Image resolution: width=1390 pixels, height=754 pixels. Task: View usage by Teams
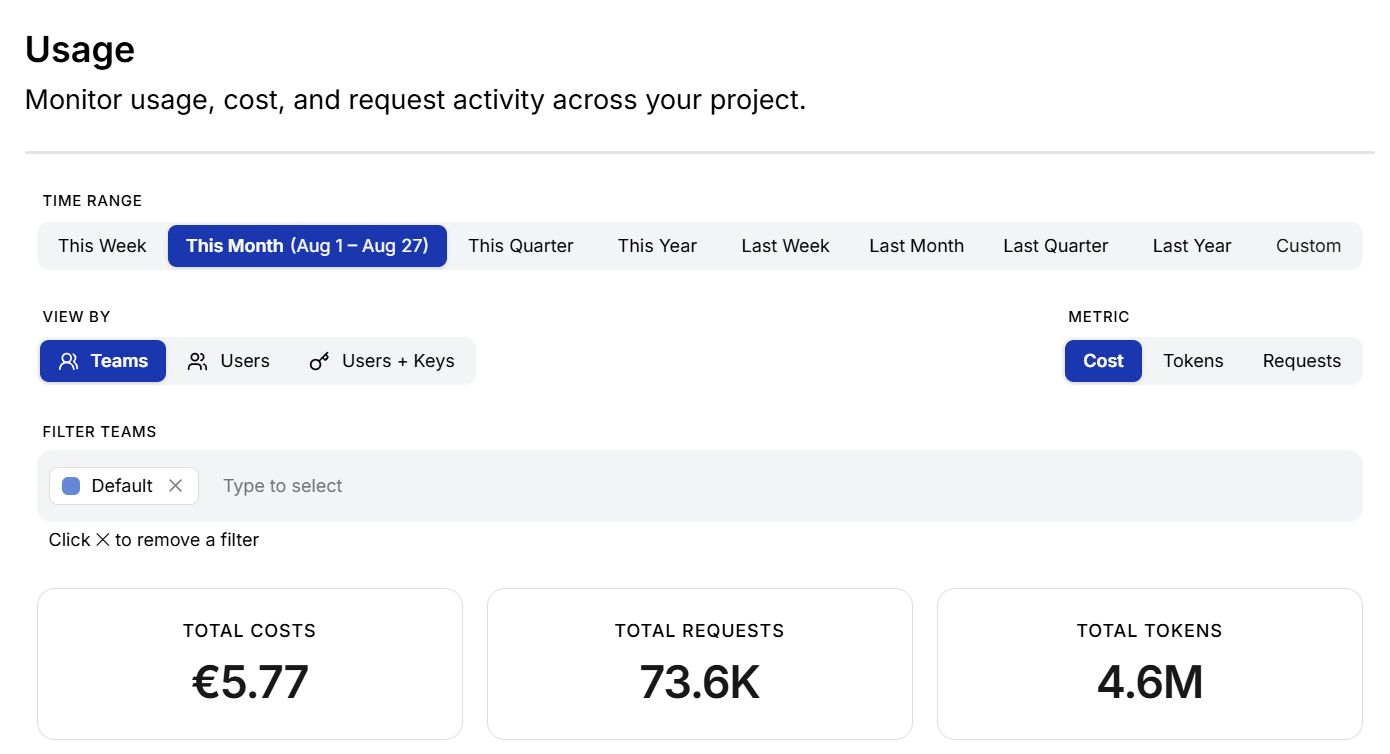coord(103,361)
